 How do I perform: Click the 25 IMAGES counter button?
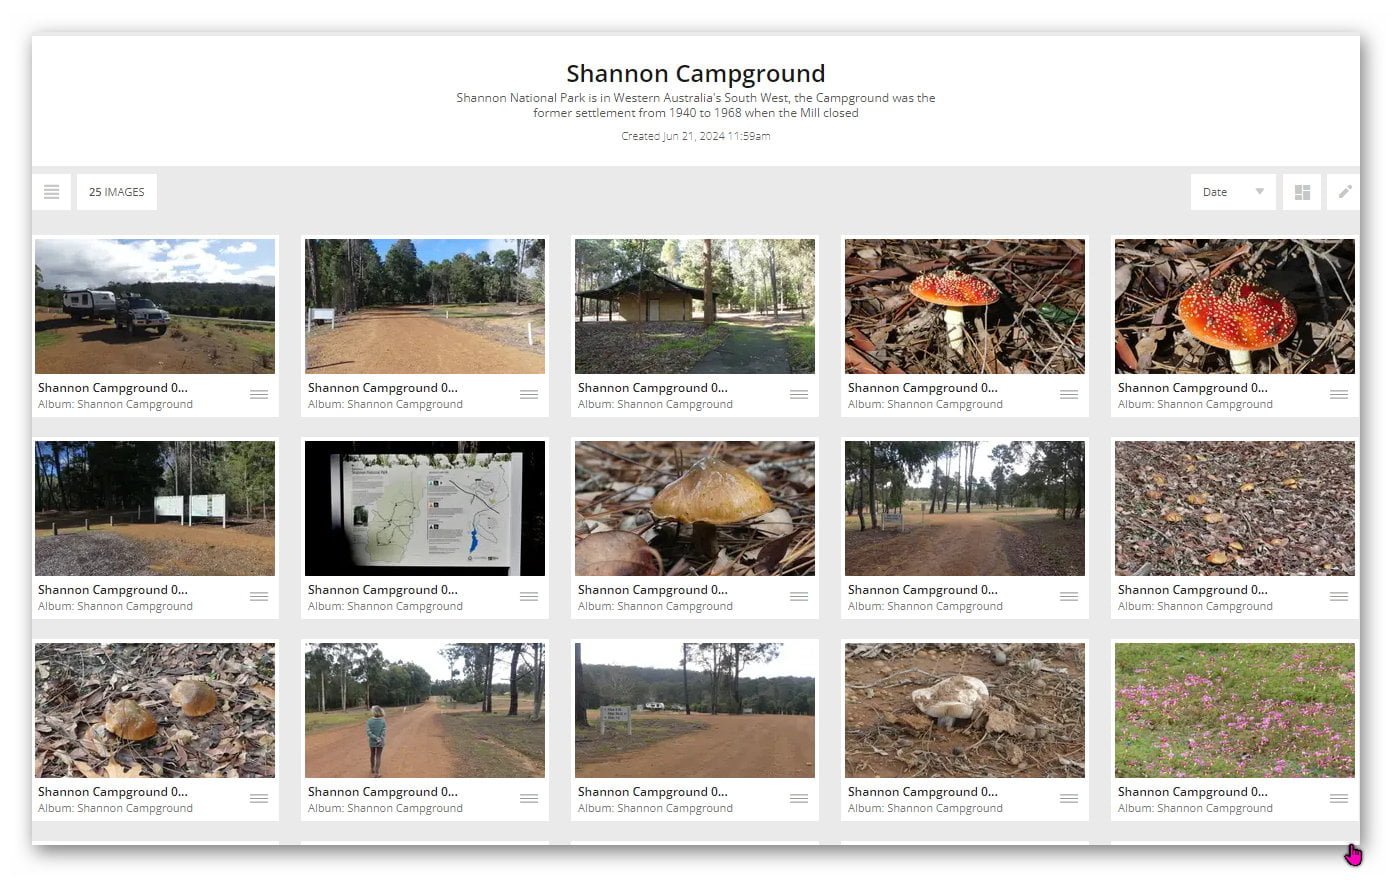point(116,192)
